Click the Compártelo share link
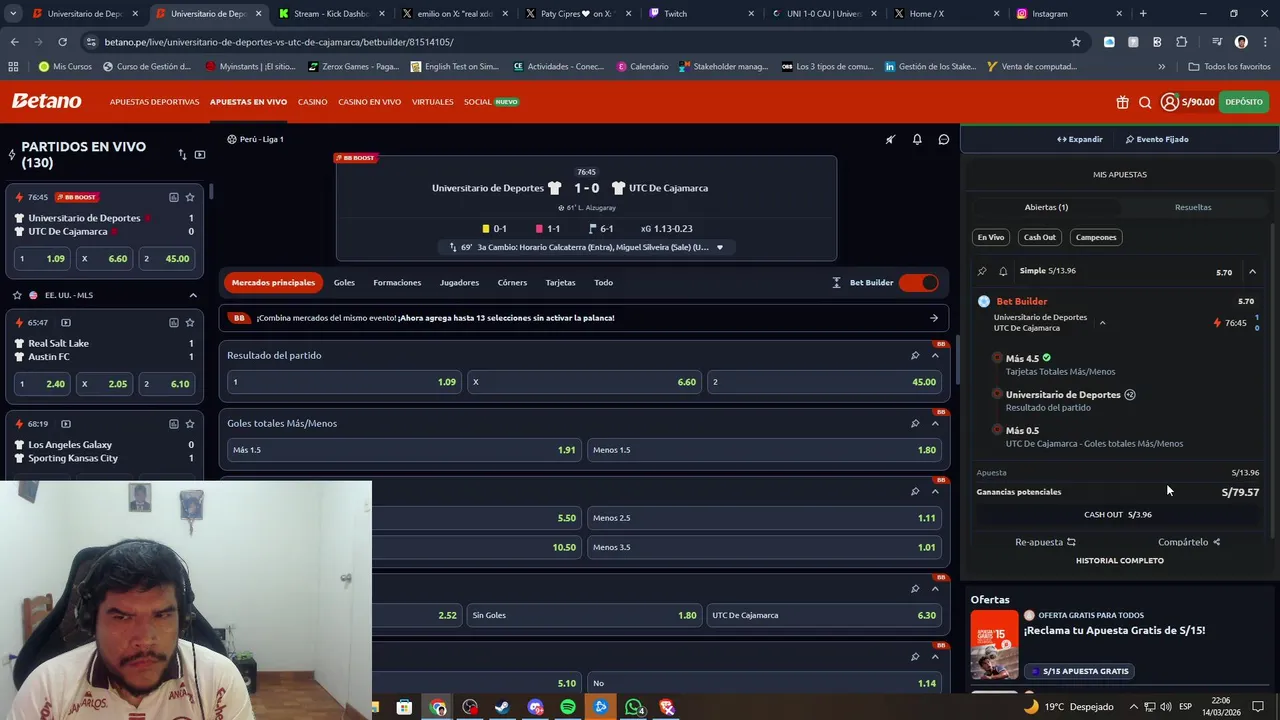Image resolution: width=1280 pixels, height=720 pixels. pyautogui.click(x=1189, y=542)
